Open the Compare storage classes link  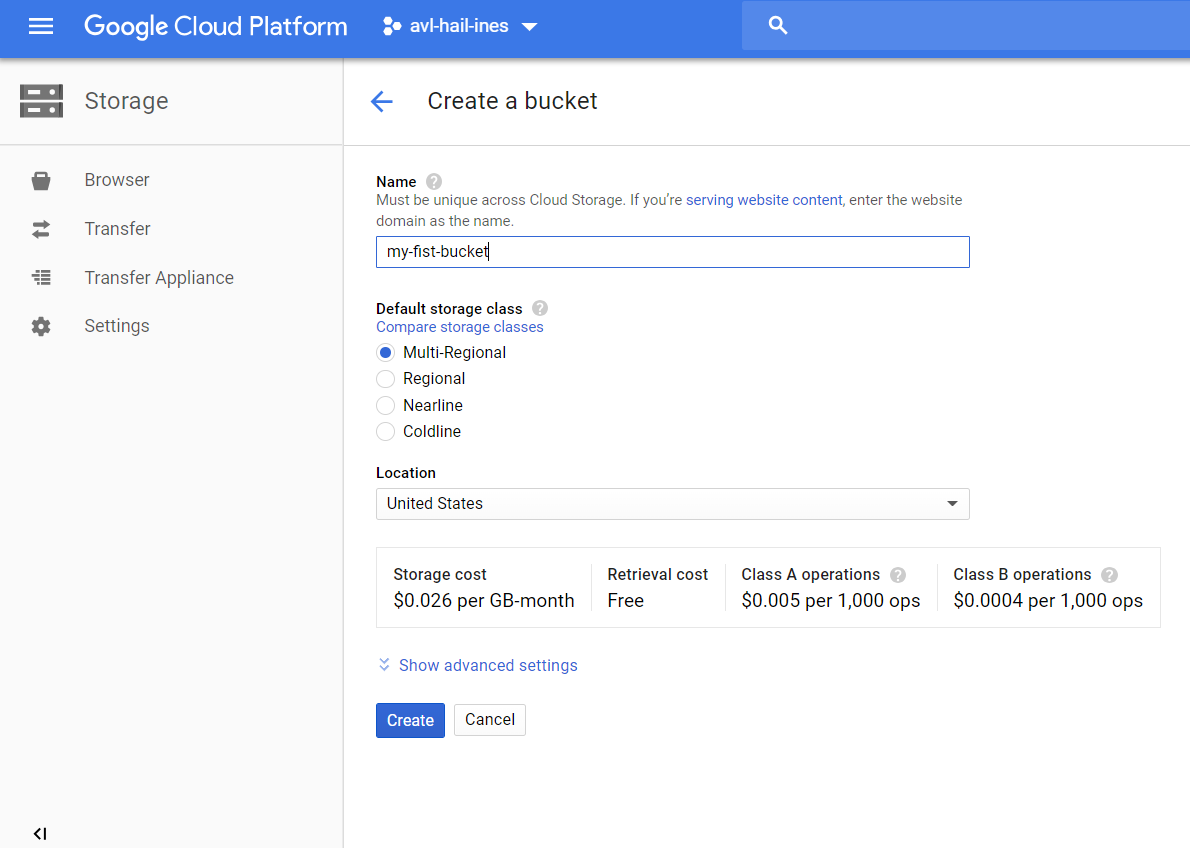click(459, 327)
